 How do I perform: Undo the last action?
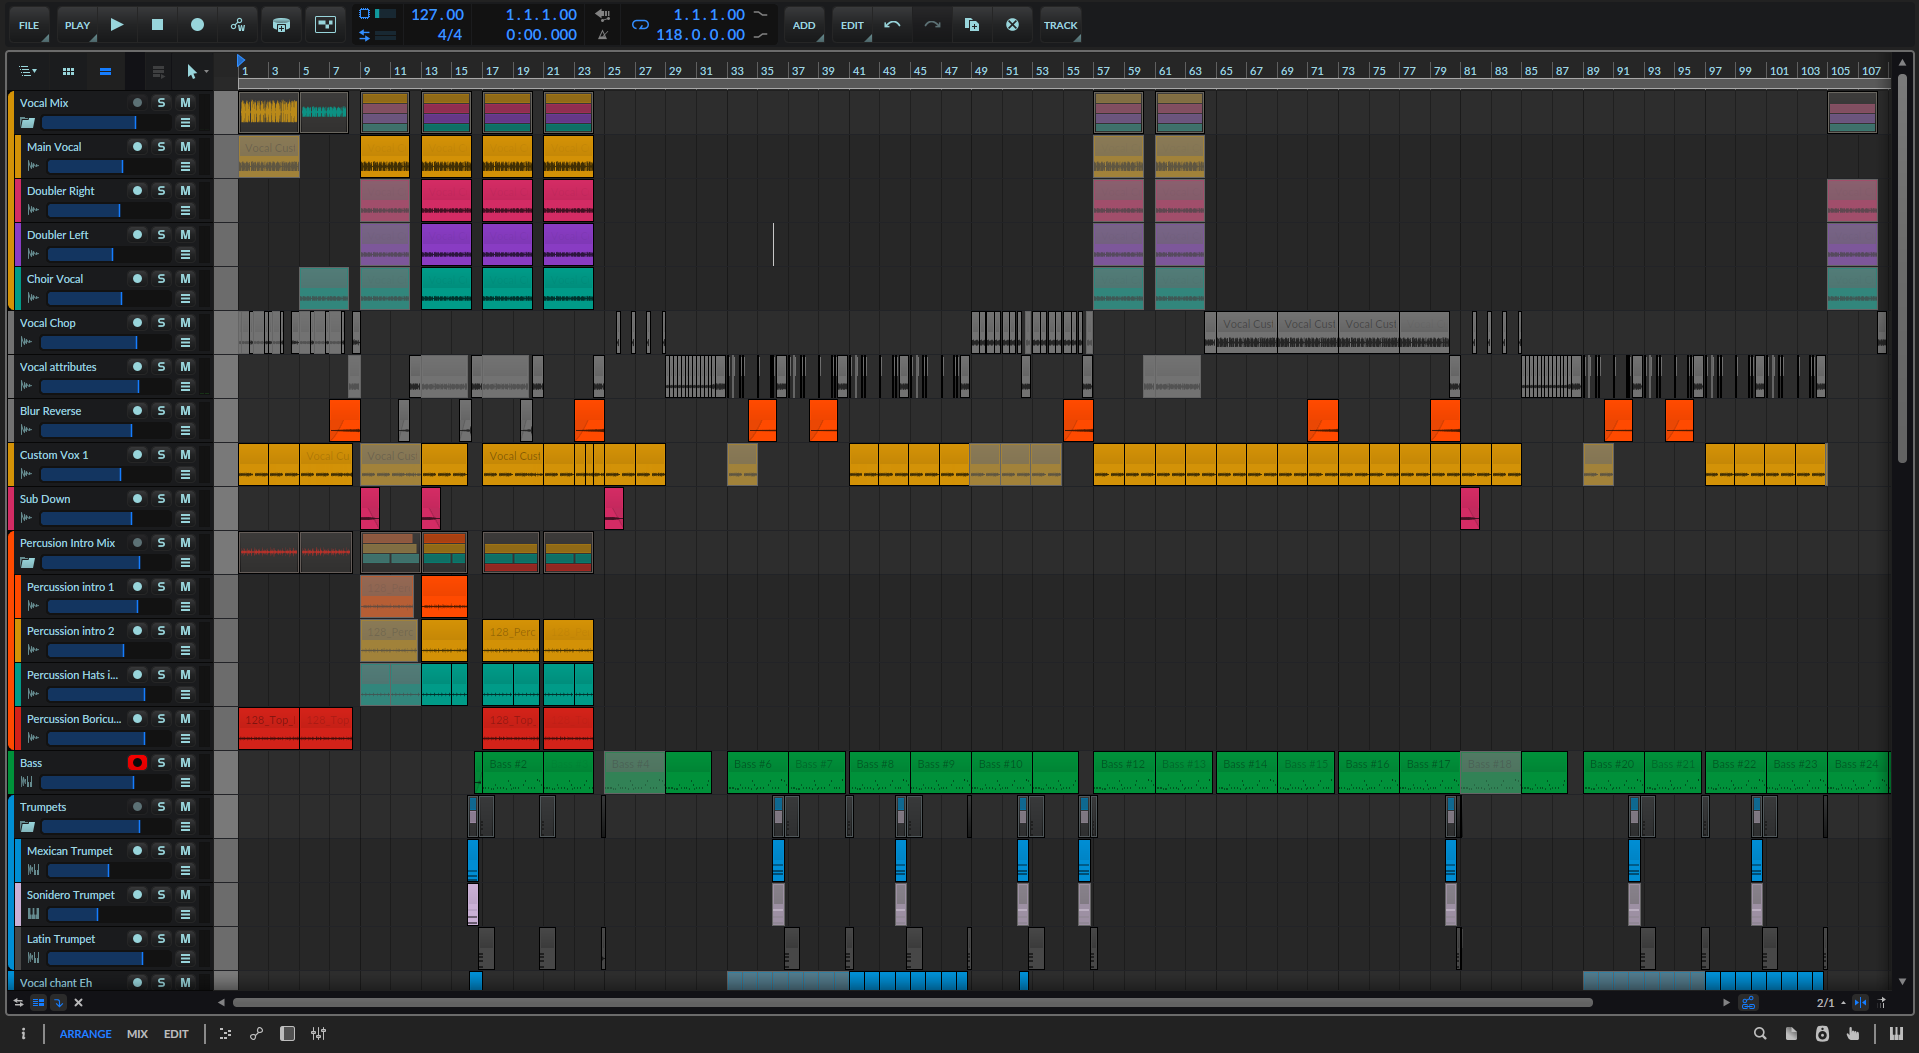point(892,25)
